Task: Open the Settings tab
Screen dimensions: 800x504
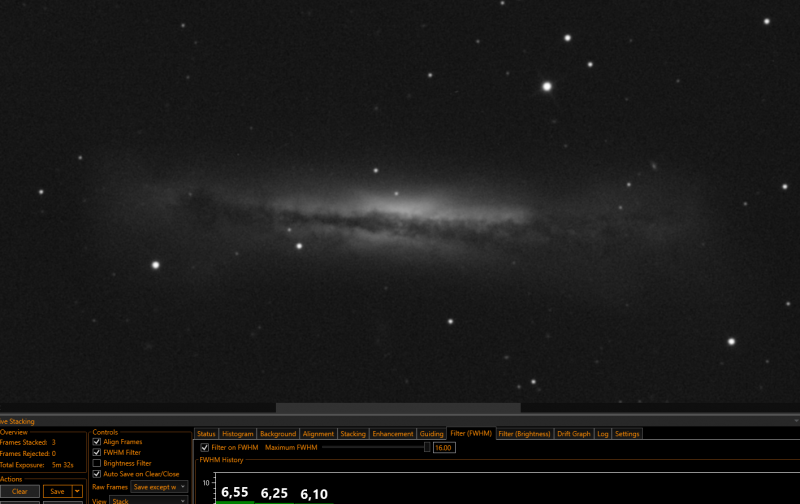Action: (627, 434)
